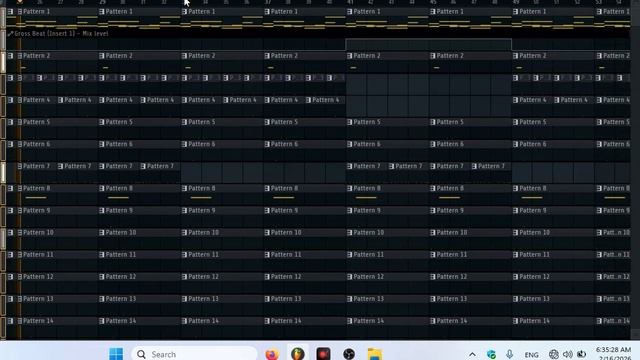Open clip menu icon of Pattern 10 at bar 41

(x=350, y=233)
